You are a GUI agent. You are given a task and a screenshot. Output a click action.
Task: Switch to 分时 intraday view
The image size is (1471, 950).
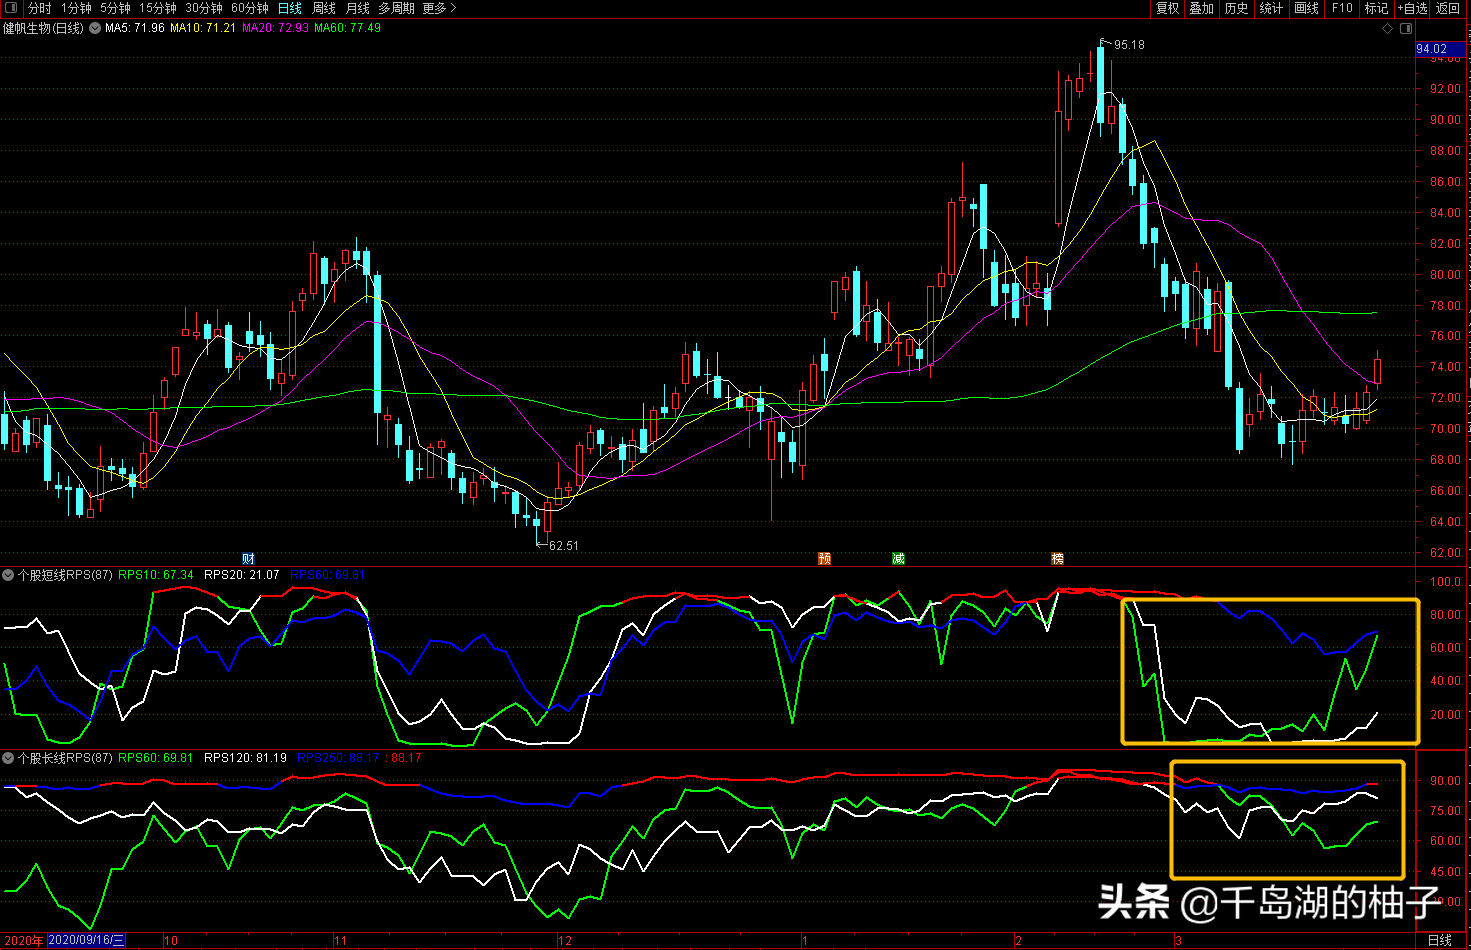[x=39, y=8]
